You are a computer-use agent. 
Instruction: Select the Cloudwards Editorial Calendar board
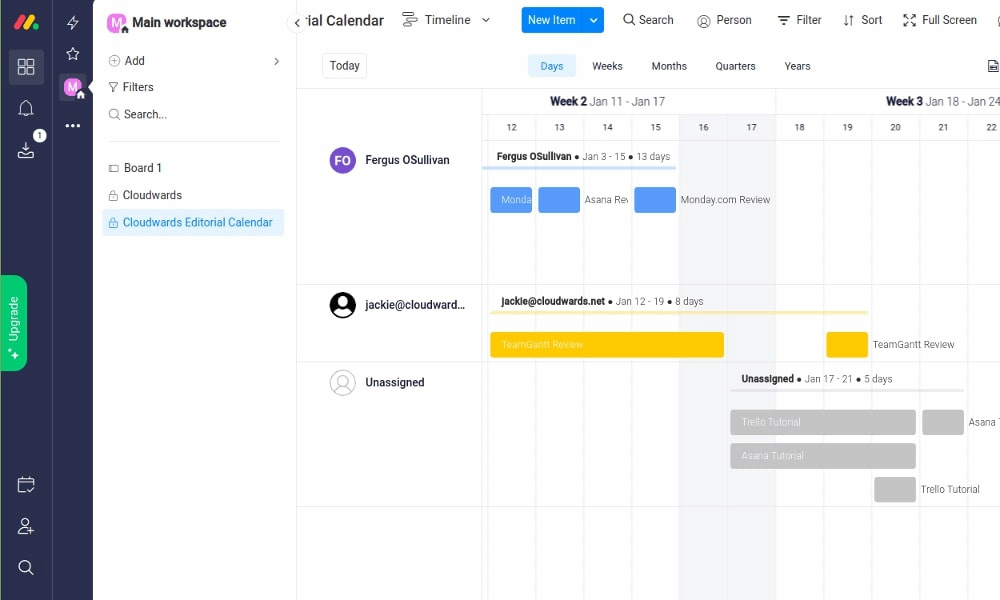(x=193, y=222)
